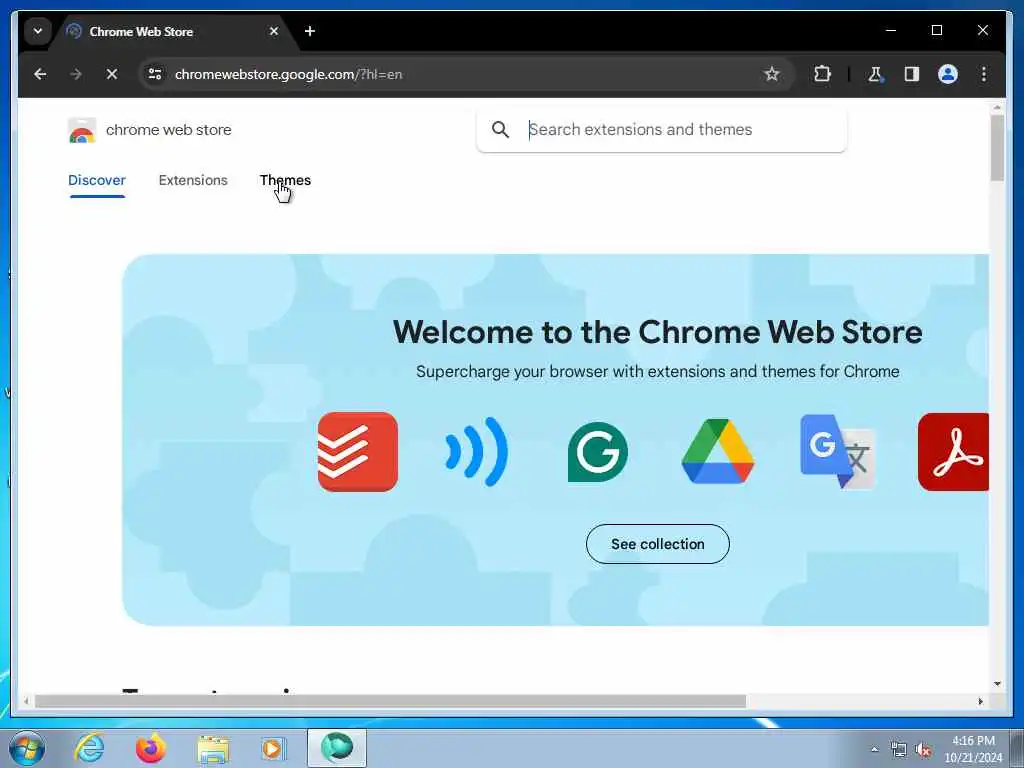The image size is (1024, 768).
Task: Click the Welcome to the Chrome Web Store heading
Action: pos(658,332)
